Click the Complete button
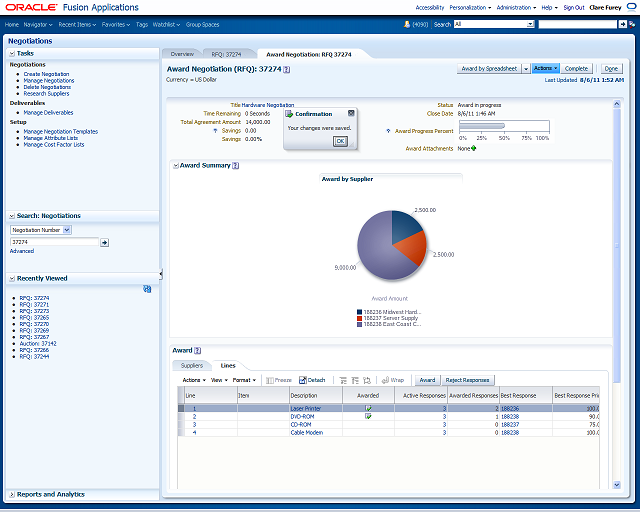Viewport: 640px width, 512px height. point(576,69)
